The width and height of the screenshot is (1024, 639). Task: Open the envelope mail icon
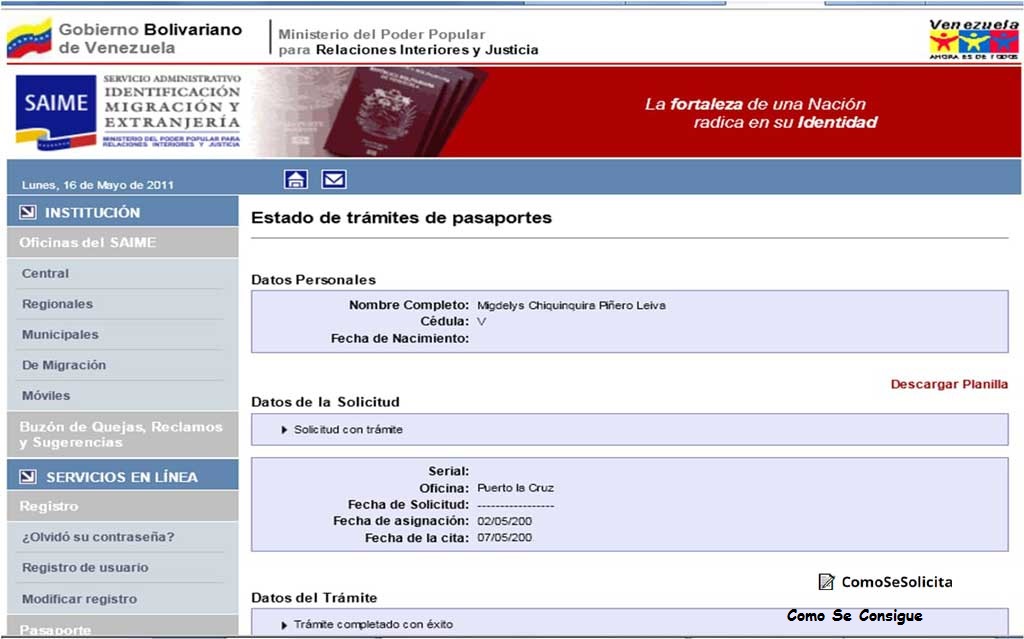pyautogui.click(x=334, y=179)
